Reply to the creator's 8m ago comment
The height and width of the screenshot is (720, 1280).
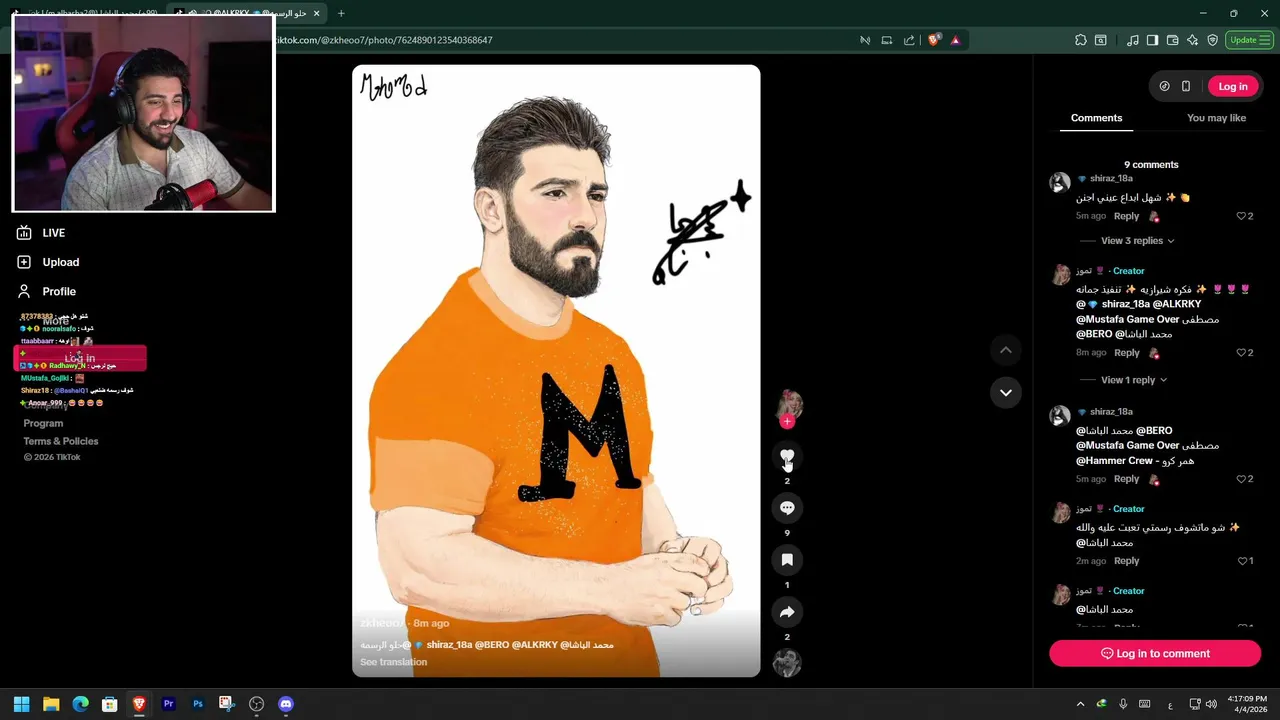(1126, 353)
